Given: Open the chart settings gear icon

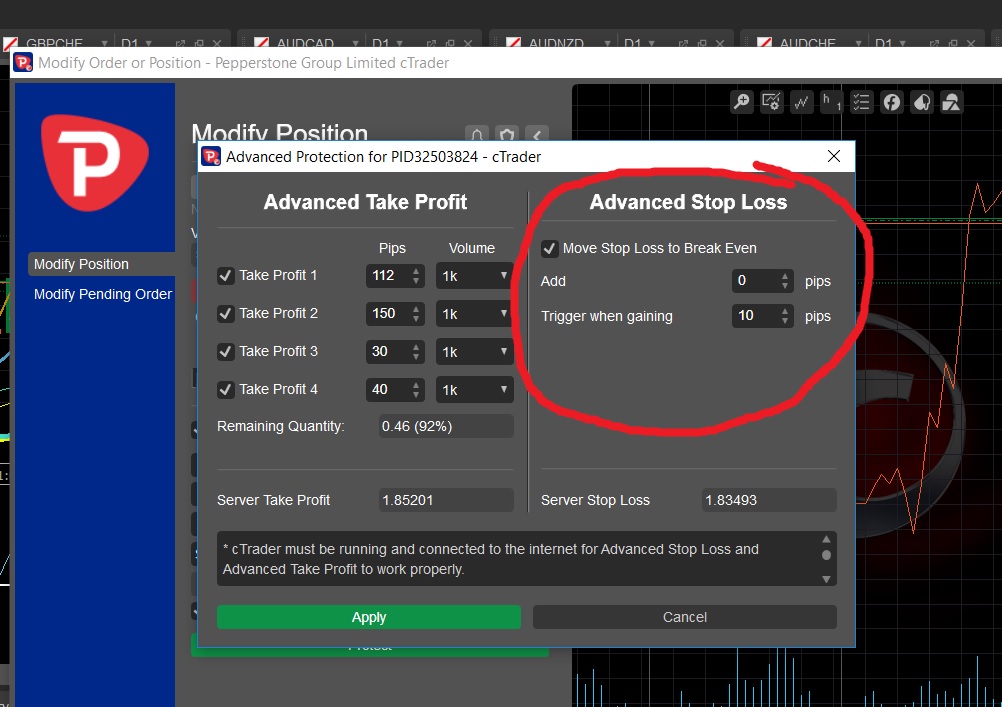Looking at the screenshot, I should click(x=771, y=102).
